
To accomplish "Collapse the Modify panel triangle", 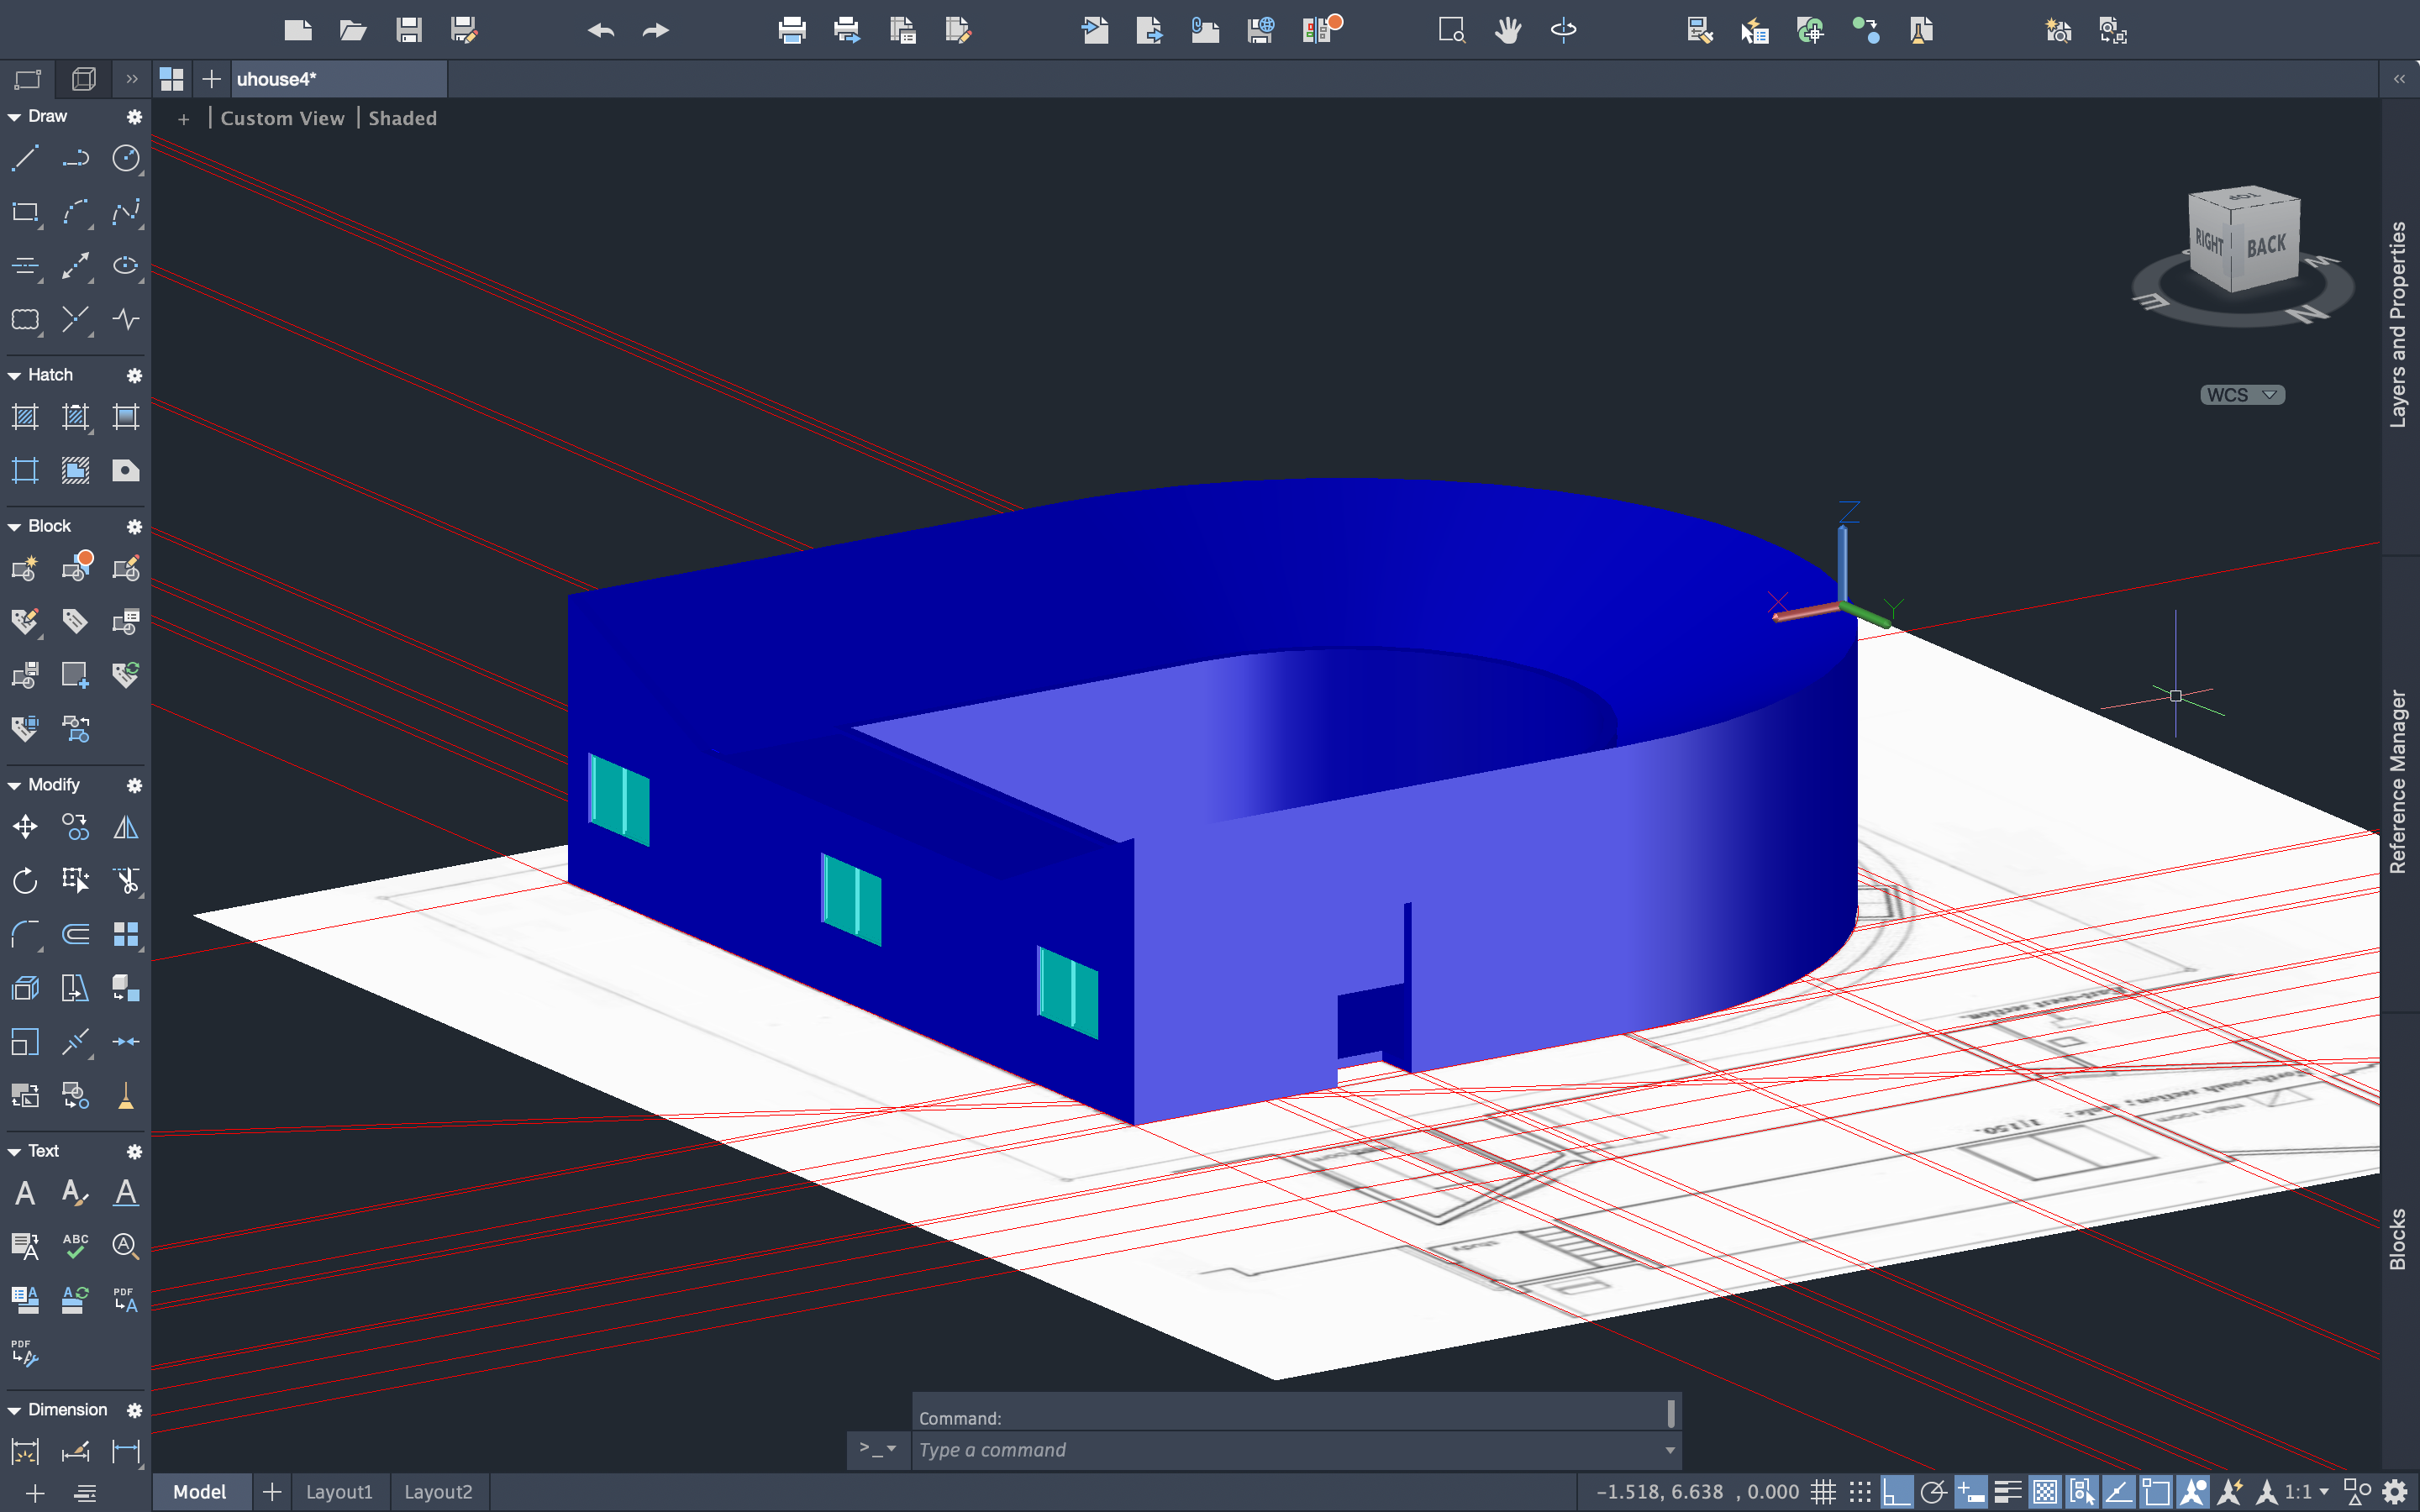I will [x=14, y=785].
